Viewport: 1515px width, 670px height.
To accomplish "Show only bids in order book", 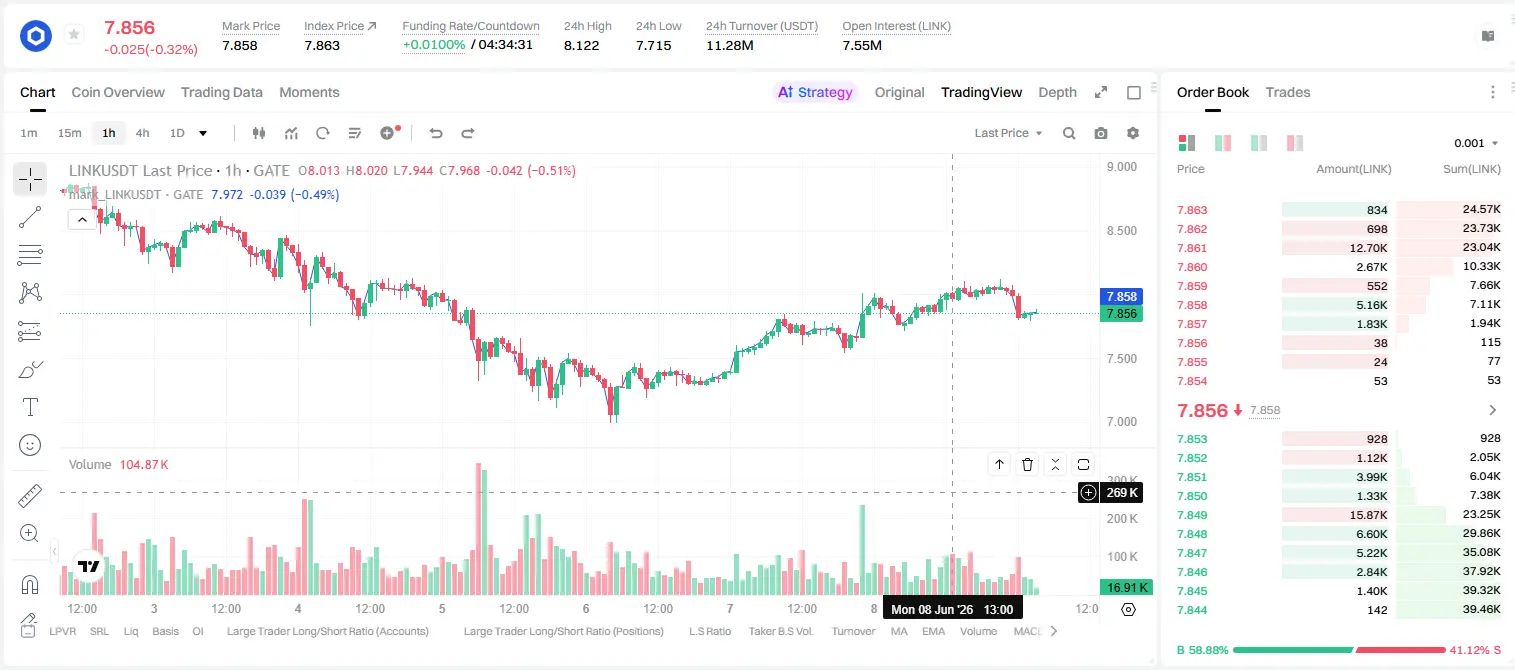I will coord(1259,143).
